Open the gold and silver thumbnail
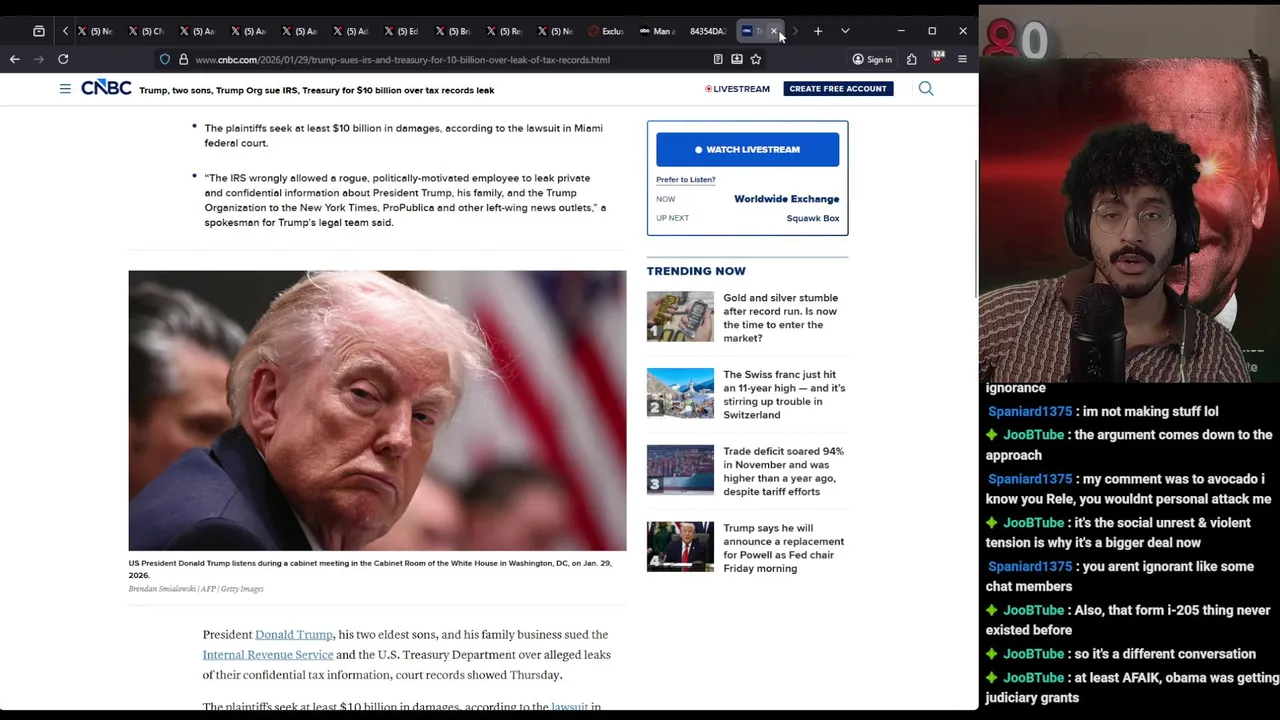Screen dimensions: 1280x720 click(680, 316)
